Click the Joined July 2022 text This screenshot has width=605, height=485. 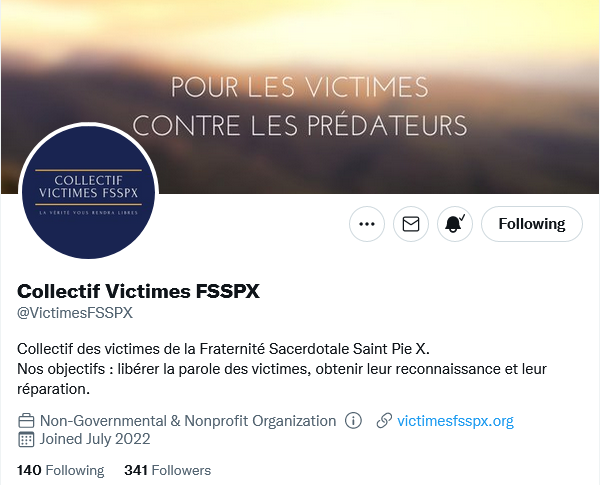pyautogui.click(x=95, y=439)
